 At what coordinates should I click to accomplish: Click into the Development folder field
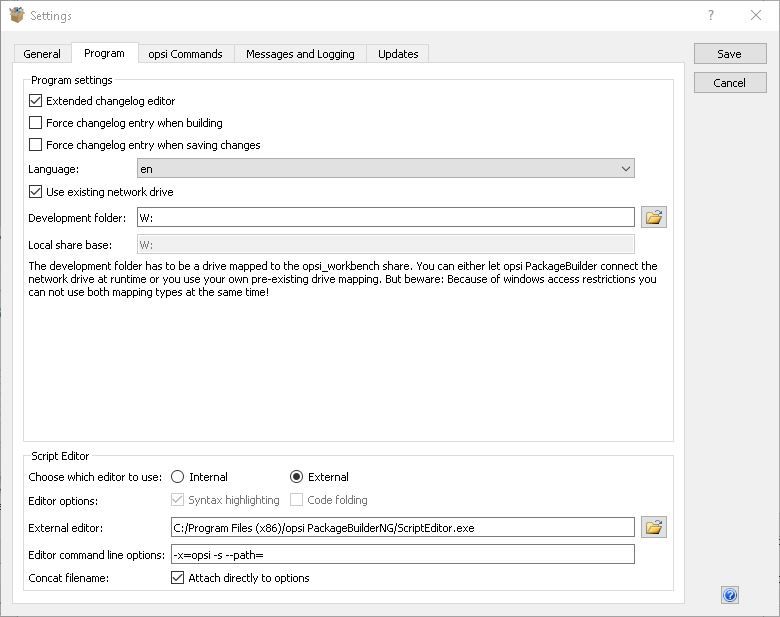coord(386,217)
